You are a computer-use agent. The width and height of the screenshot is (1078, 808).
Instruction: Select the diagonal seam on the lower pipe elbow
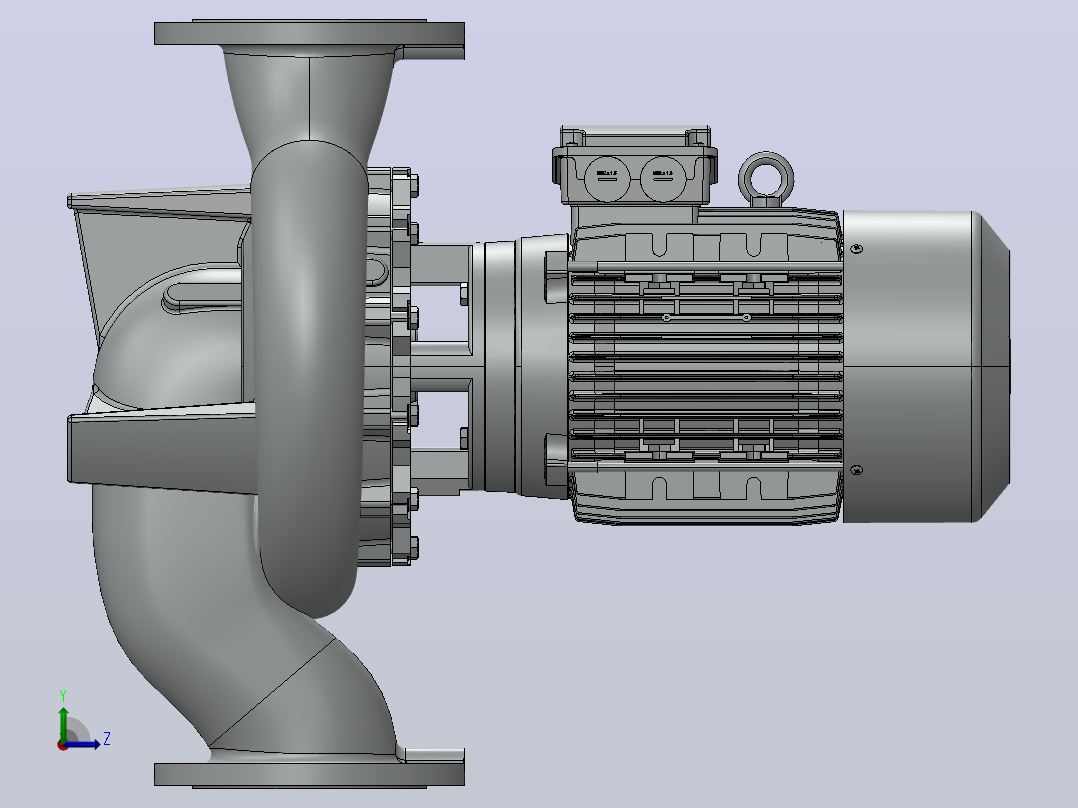tap(272, 692)
